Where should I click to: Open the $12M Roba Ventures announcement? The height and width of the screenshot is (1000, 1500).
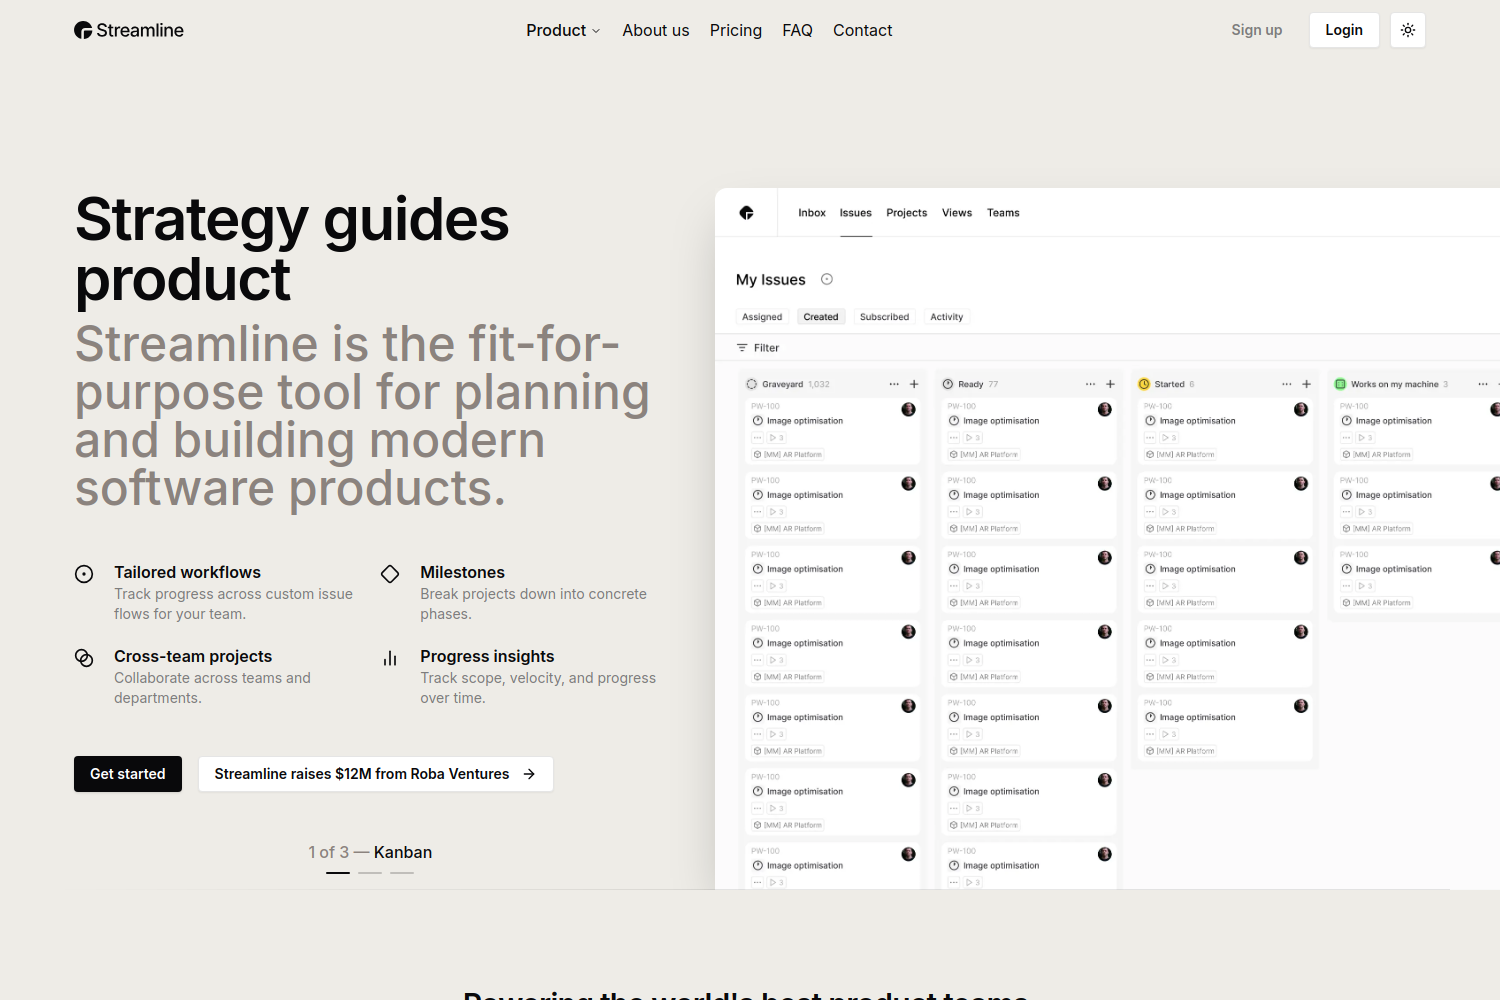(375, 774)
